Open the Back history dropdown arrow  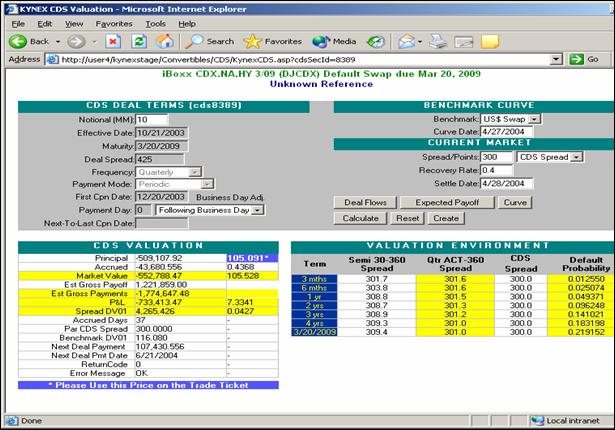coord(58,42)
